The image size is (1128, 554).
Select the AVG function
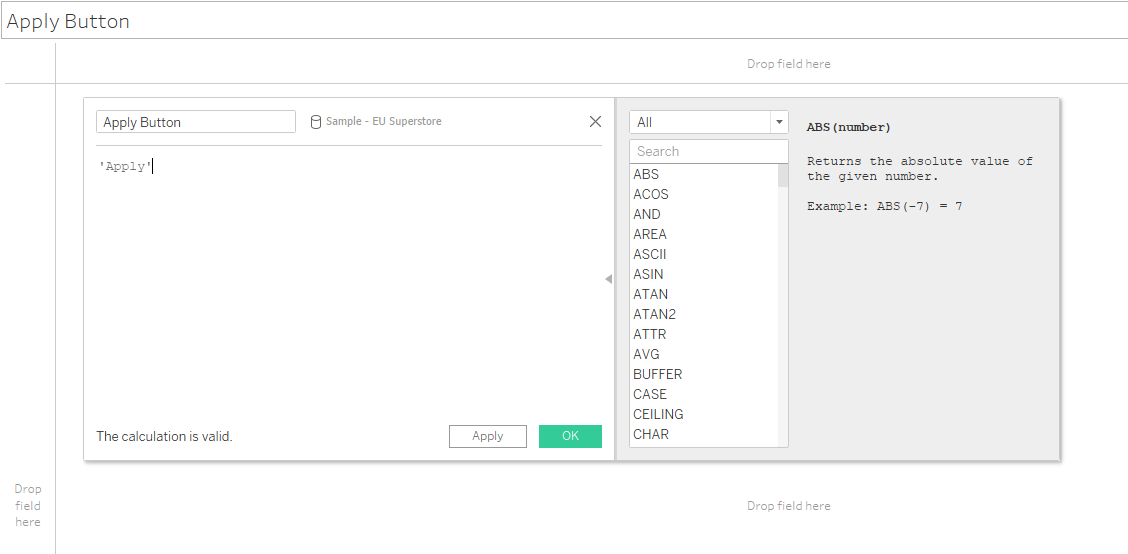pos(647,354)
